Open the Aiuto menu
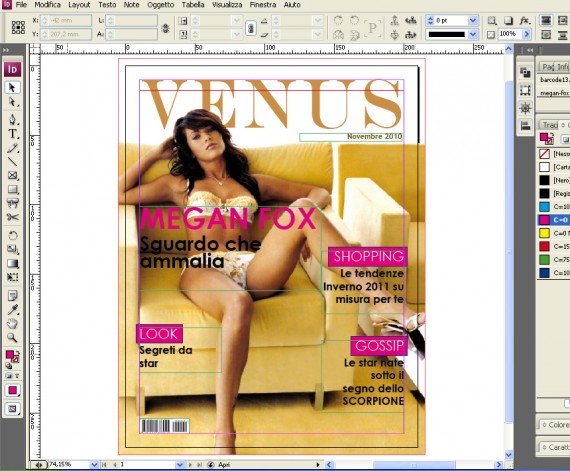 tap(292, 5)
